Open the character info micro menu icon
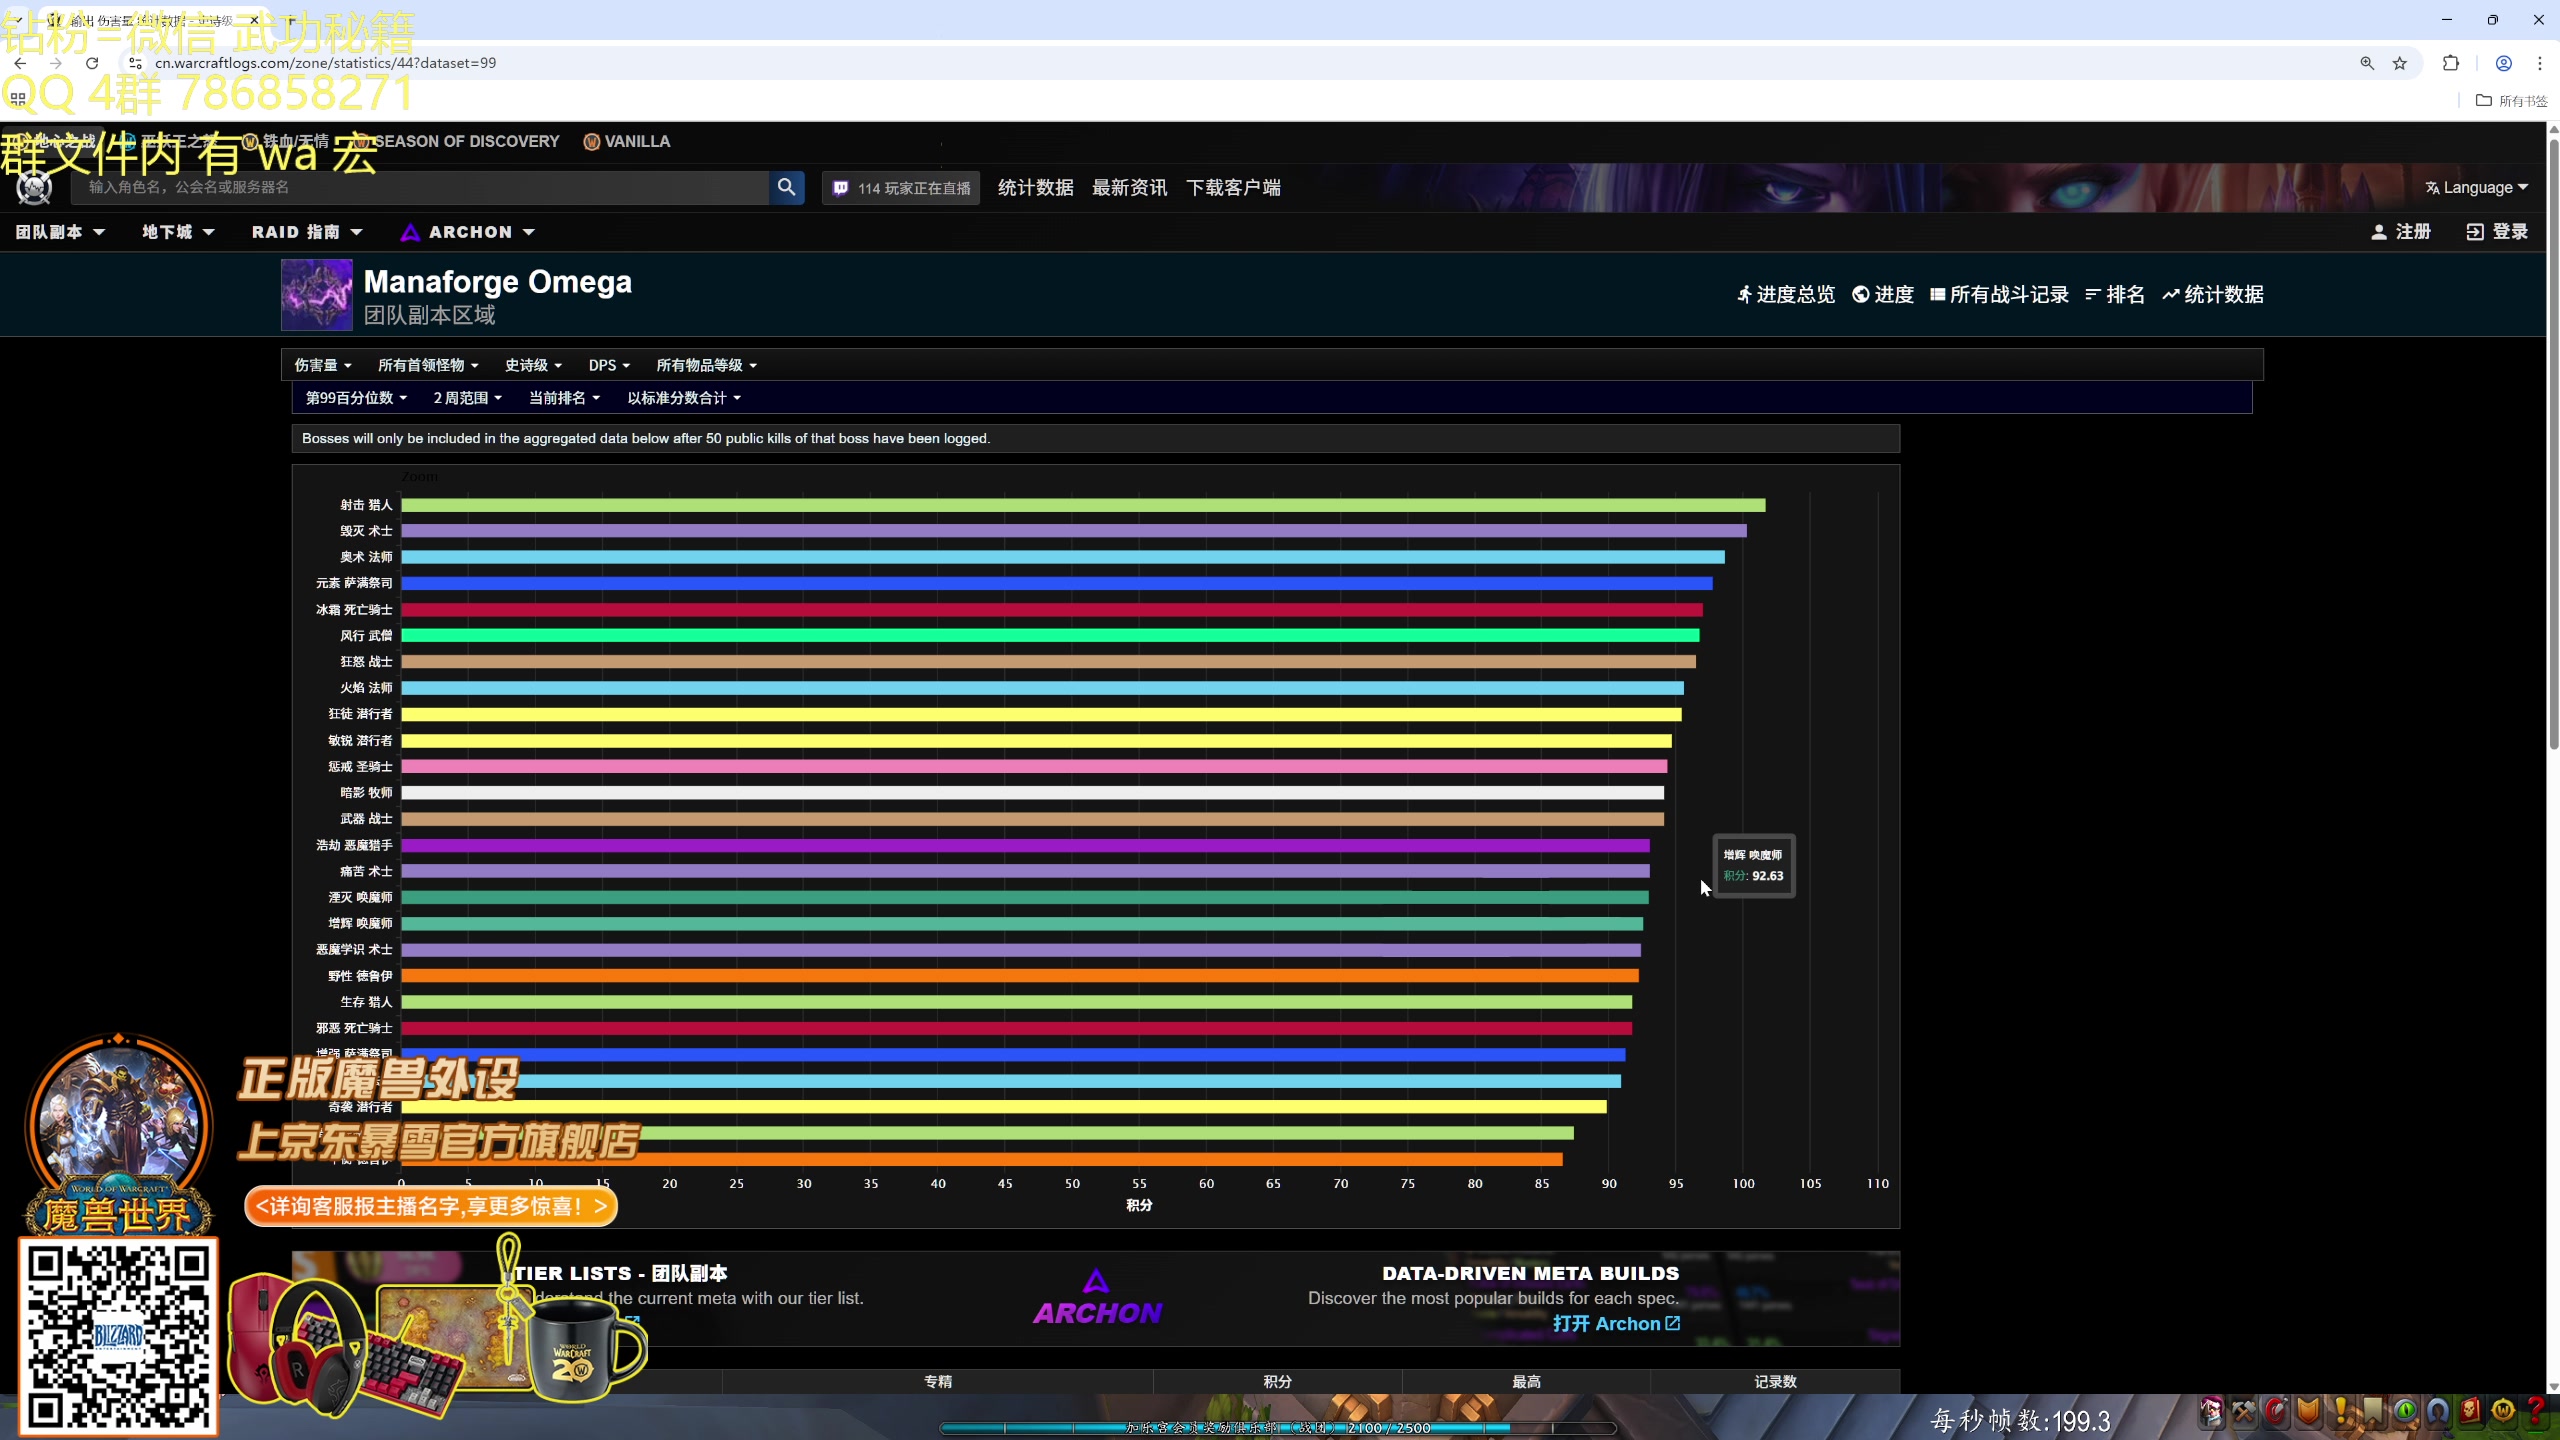 [2211, 1411]
